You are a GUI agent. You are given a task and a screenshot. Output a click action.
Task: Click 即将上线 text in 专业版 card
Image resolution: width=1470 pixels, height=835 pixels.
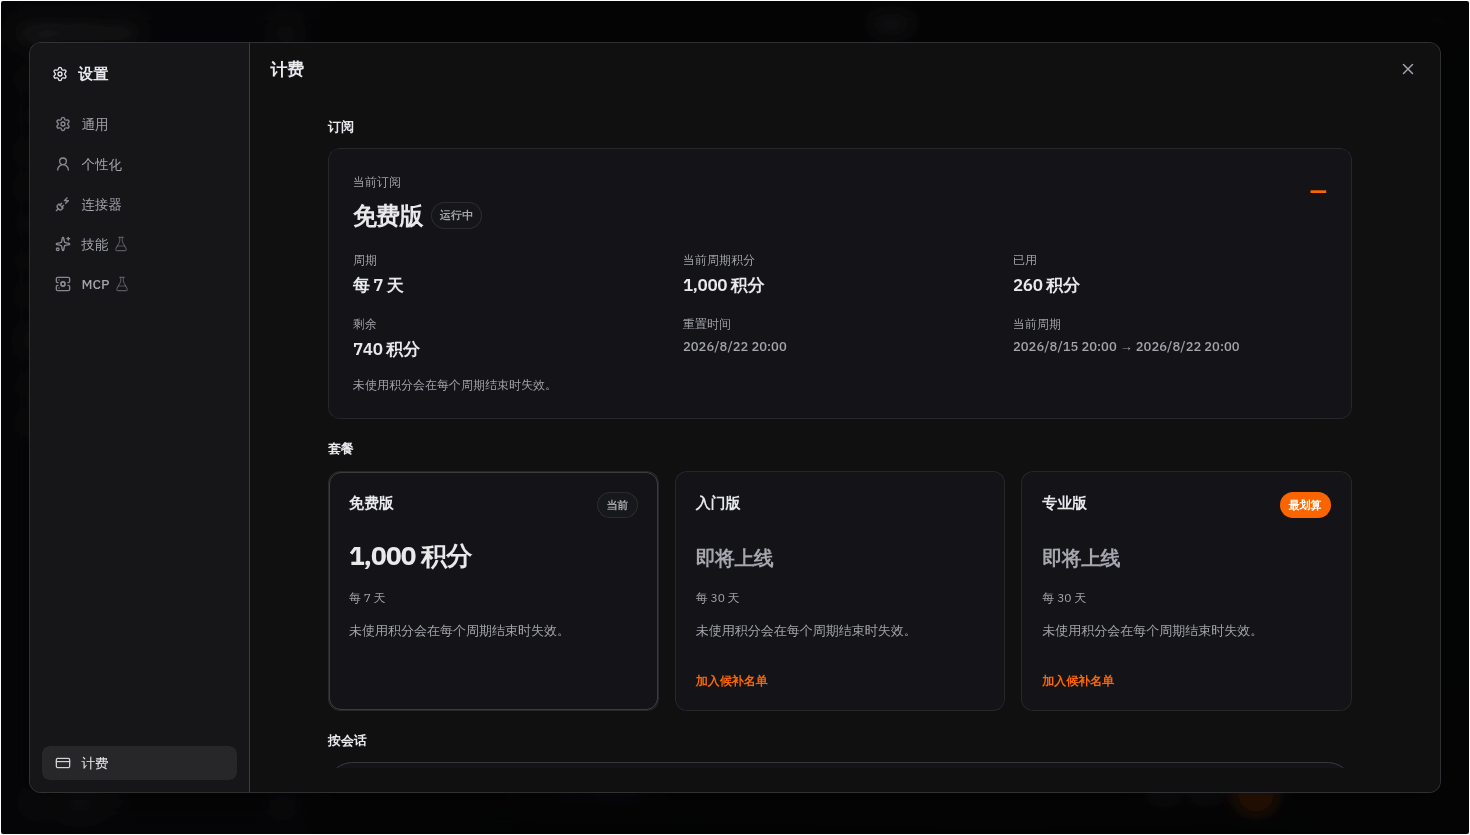coord(1081,558)
